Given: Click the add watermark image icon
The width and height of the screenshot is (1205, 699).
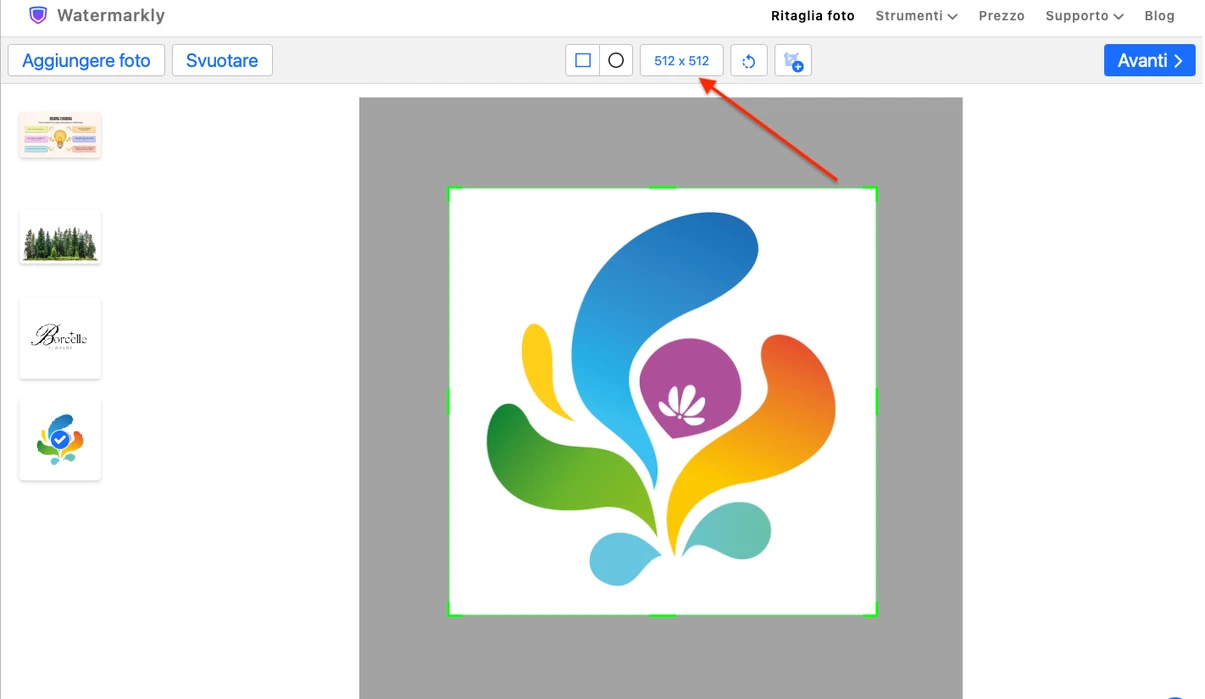Looking at the screenshot, I should point(793,61).
